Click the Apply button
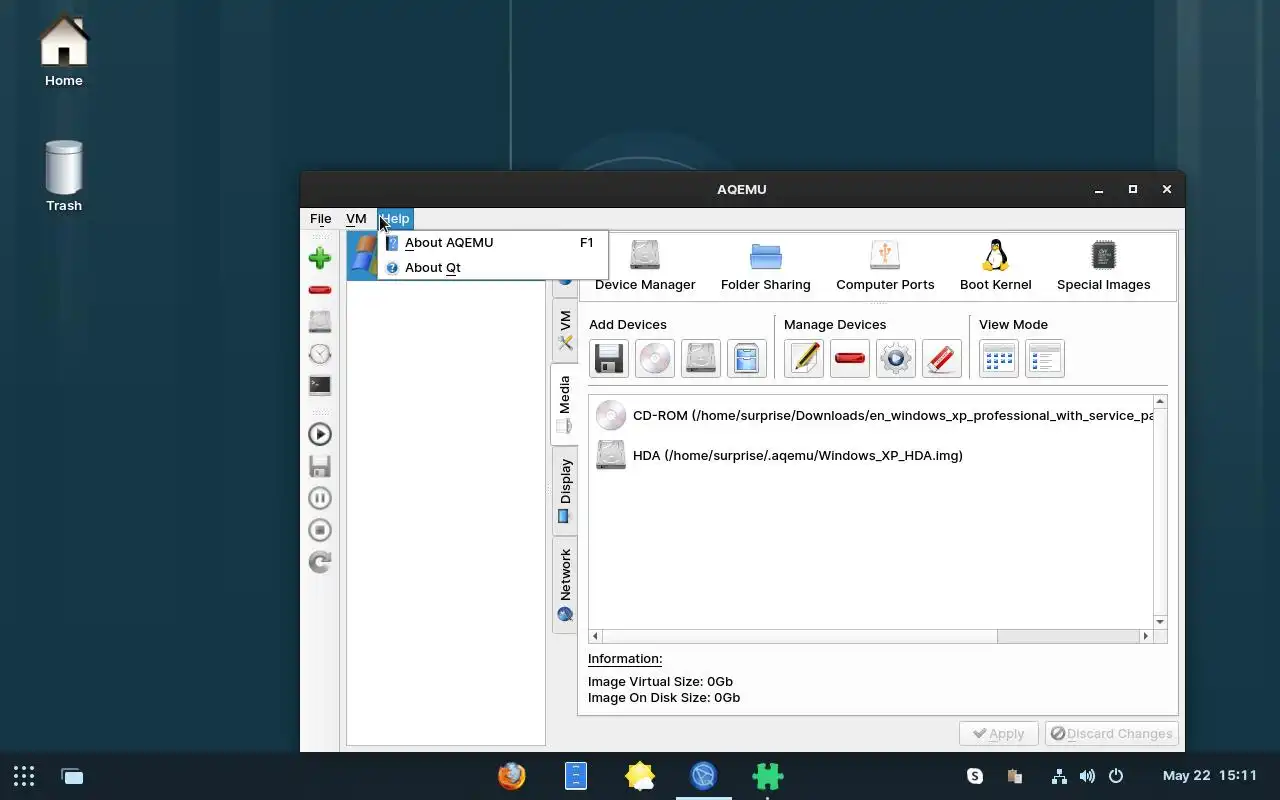The image size is (1280, 800). [998, 733]
